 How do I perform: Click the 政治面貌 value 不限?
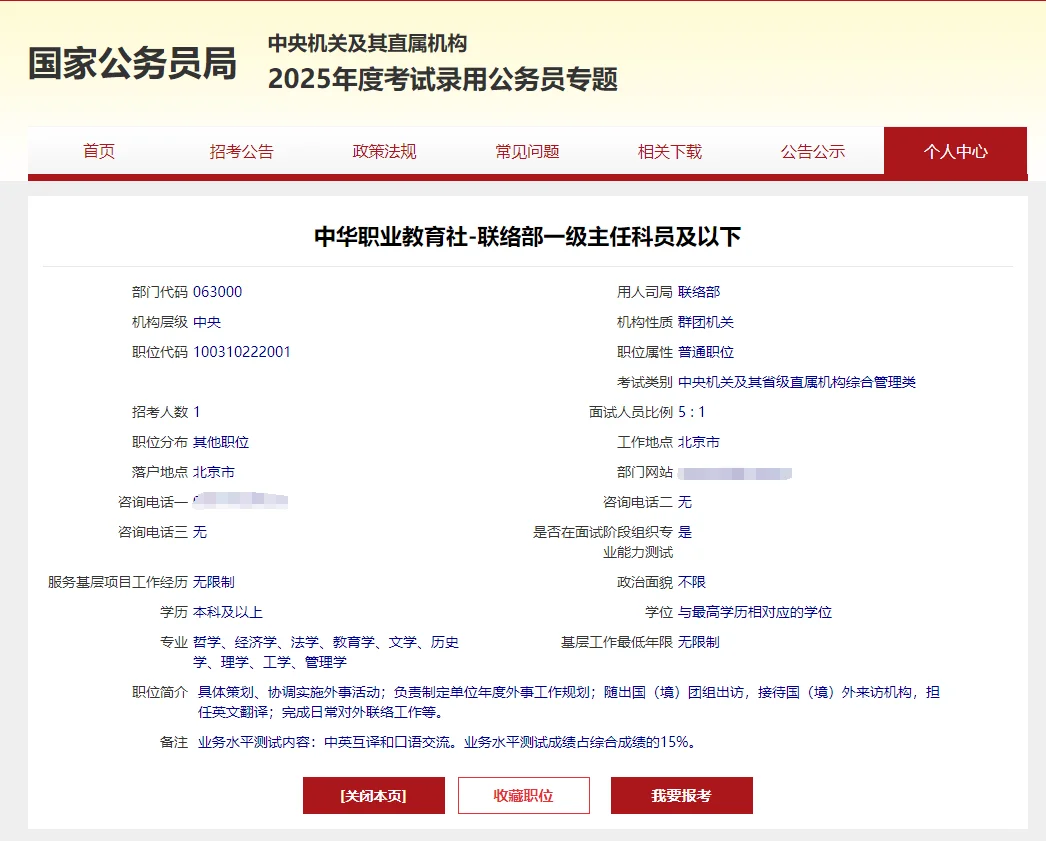point(692,582)
